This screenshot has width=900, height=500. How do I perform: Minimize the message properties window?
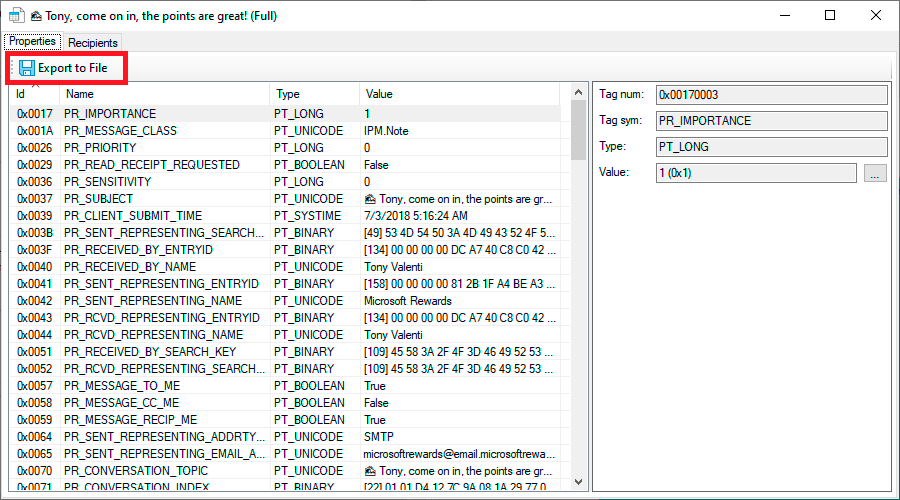[x=785, y=15]
